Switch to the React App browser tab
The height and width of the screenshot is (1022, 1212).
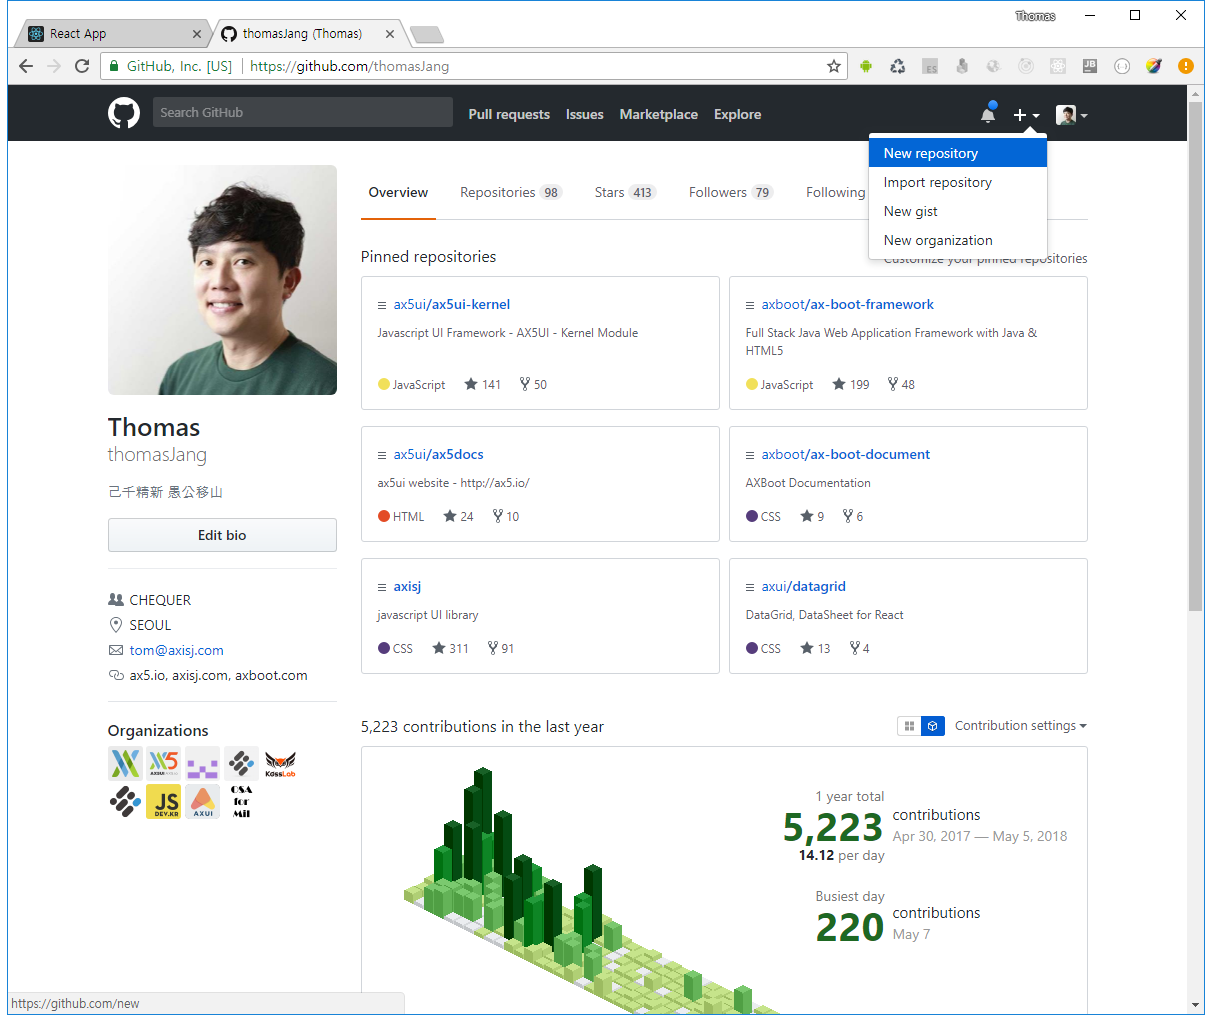(110, 34)
